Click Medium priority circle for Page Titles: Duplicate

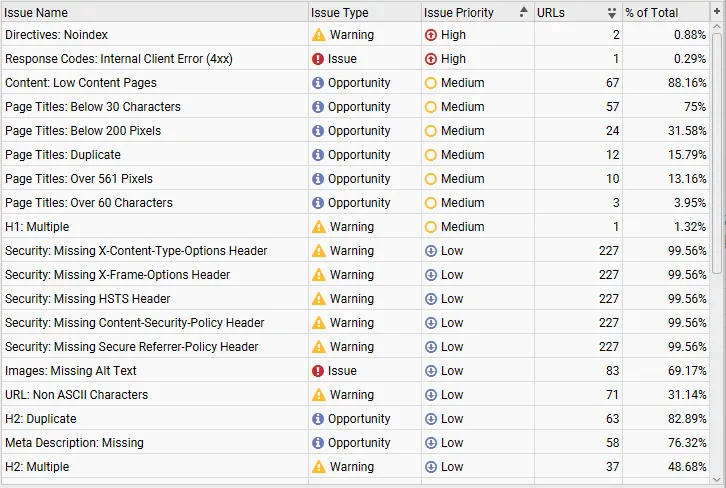click(431, 155)
